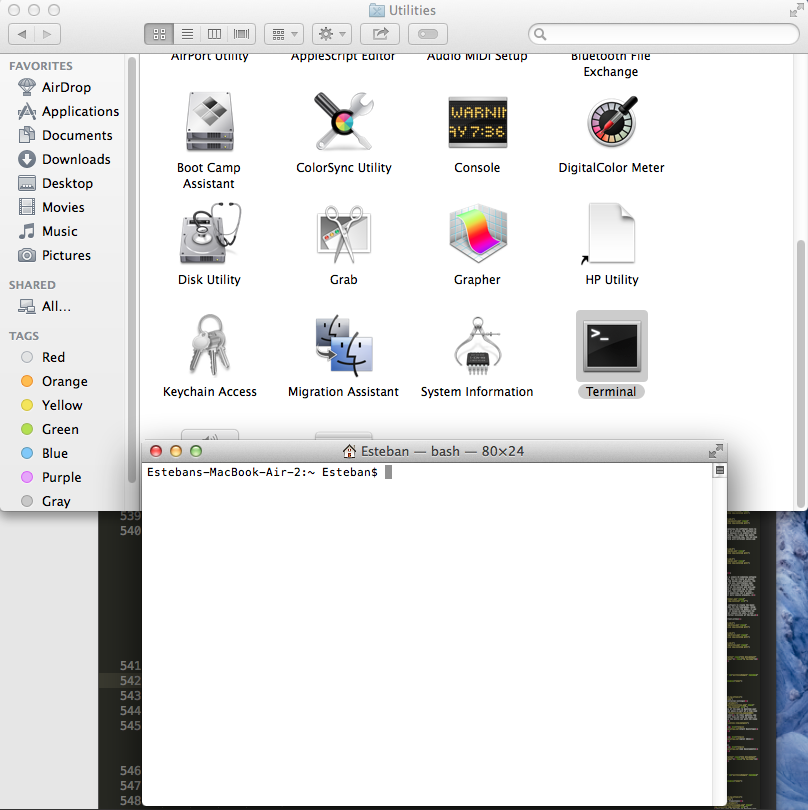Click the 'Terminal' file name label
Viewport: 808px width, 810px height.
coord(611,392)
